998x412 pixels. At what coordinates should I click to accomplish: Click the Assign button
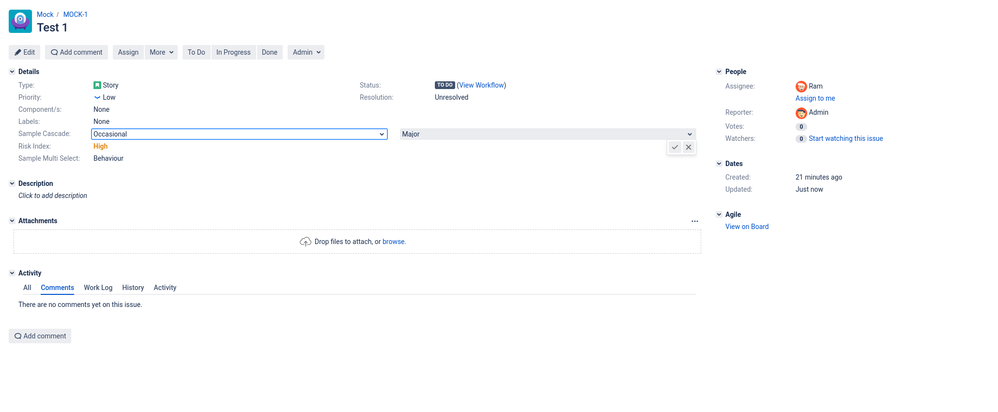click(129, 52)
